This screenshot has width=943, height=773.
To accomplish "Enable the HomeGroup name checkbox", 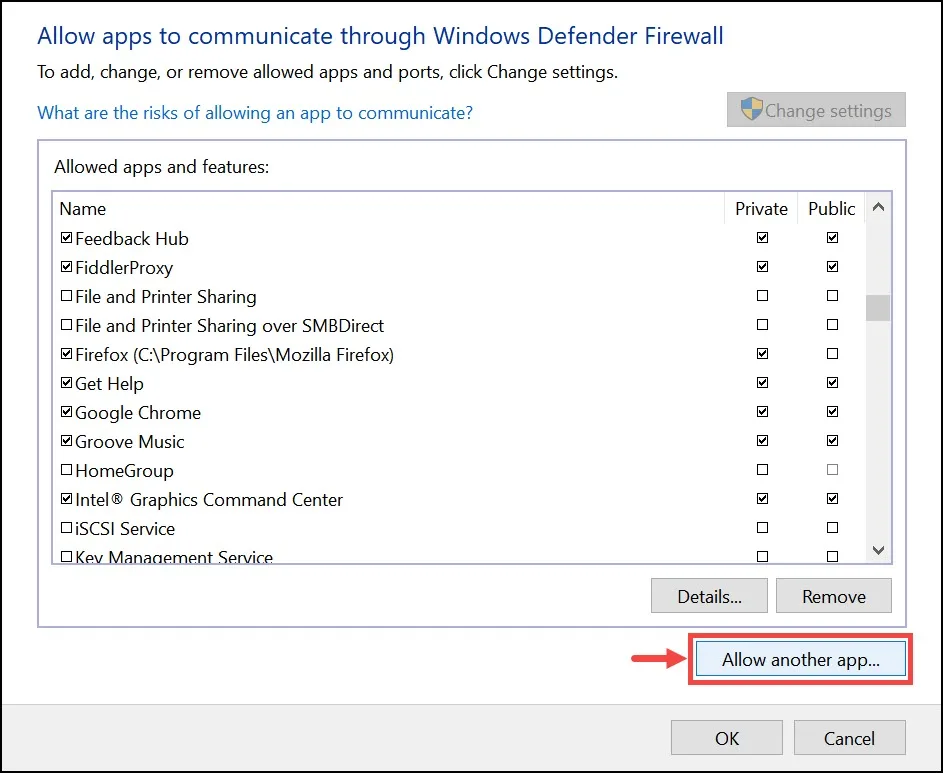I will [67, 470].
